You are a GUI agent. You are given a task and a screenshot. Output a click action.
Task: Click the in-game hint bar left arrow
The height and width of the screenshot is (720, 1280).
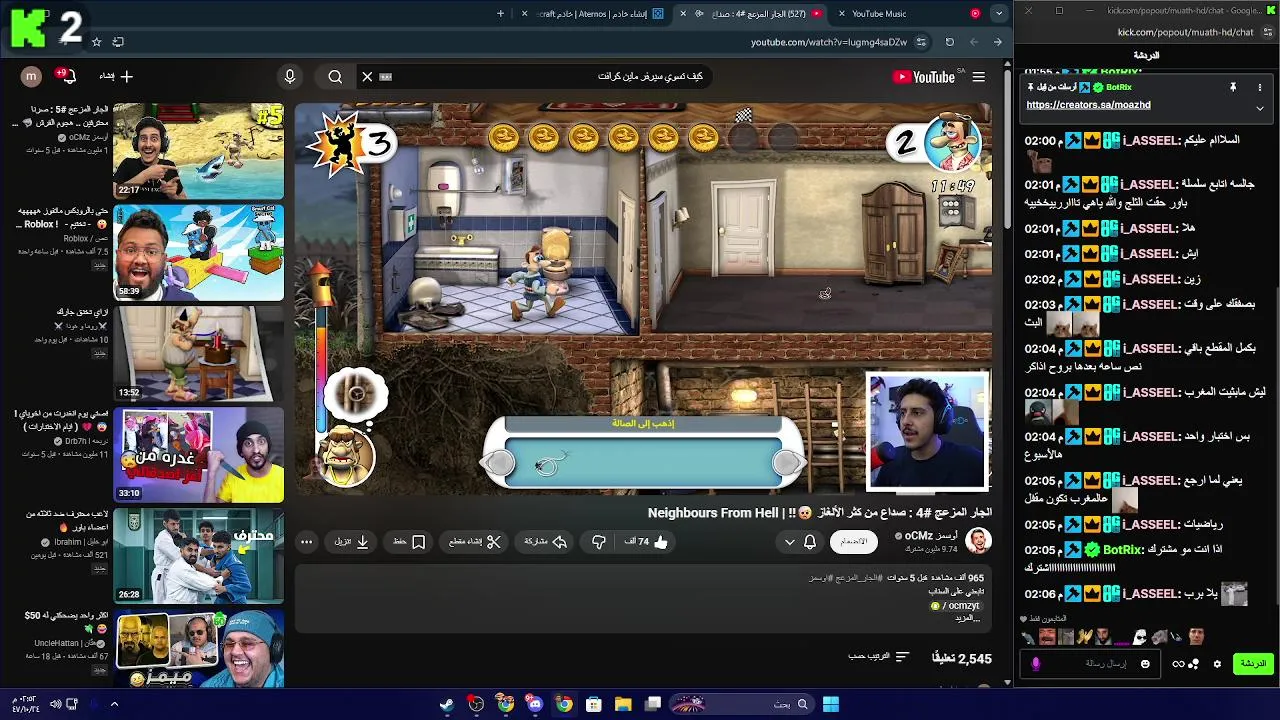pyautogui.click(x=498, y=463)
